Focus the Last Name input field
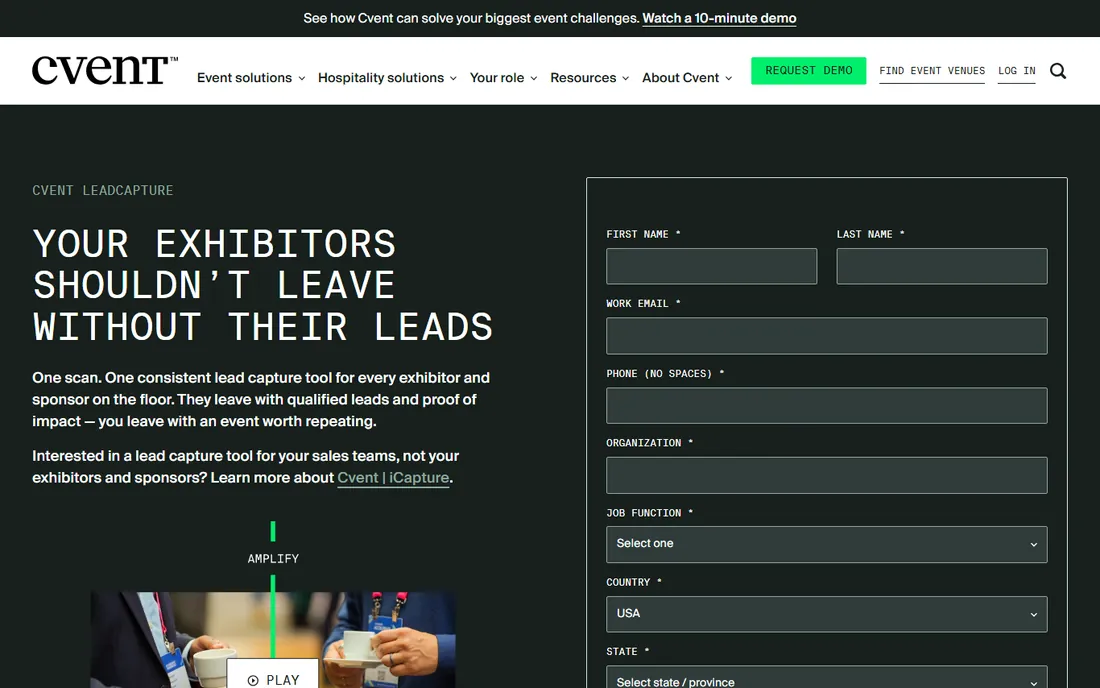The width and height of the screenshot is (1100, 688). pos(941,266)
